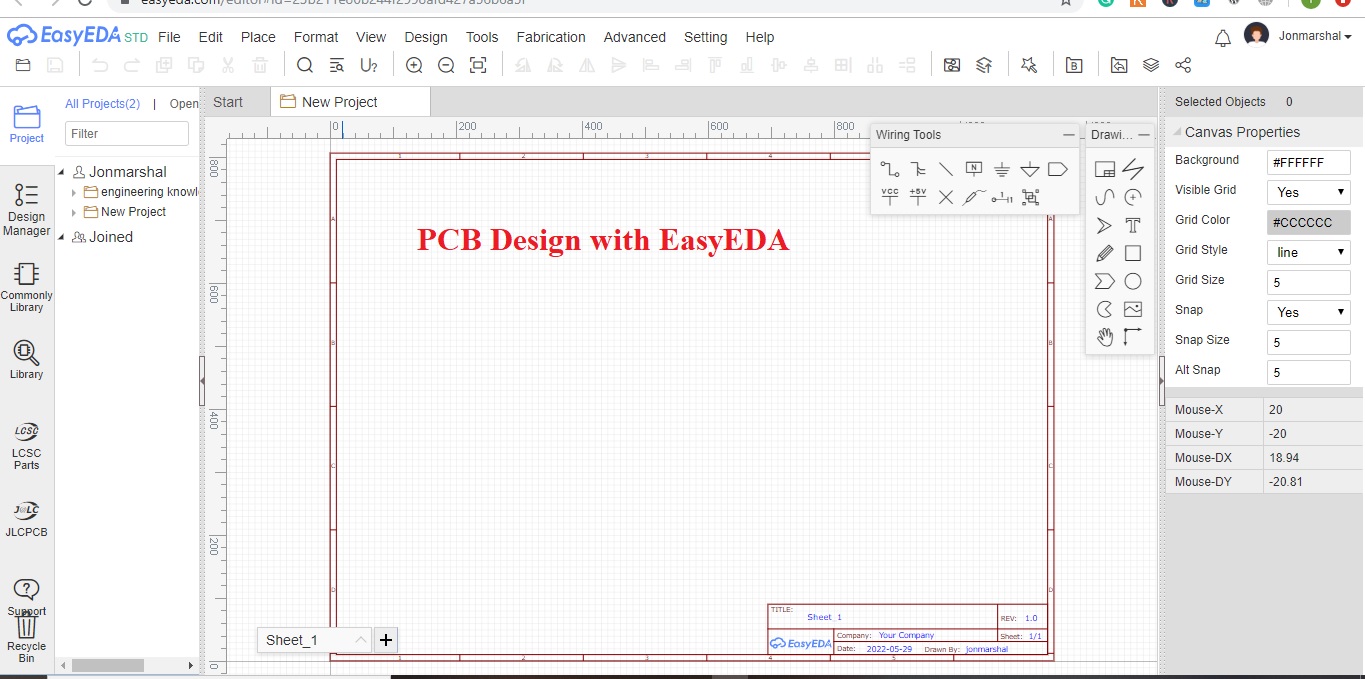The image size is (1365, 679).
Task: Place a Net Label using Wiring Tools
Action: tap(973, 168)
